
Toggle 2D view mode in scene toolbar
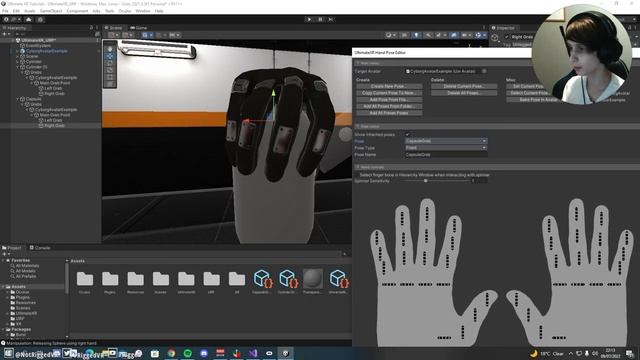(404, 35)
